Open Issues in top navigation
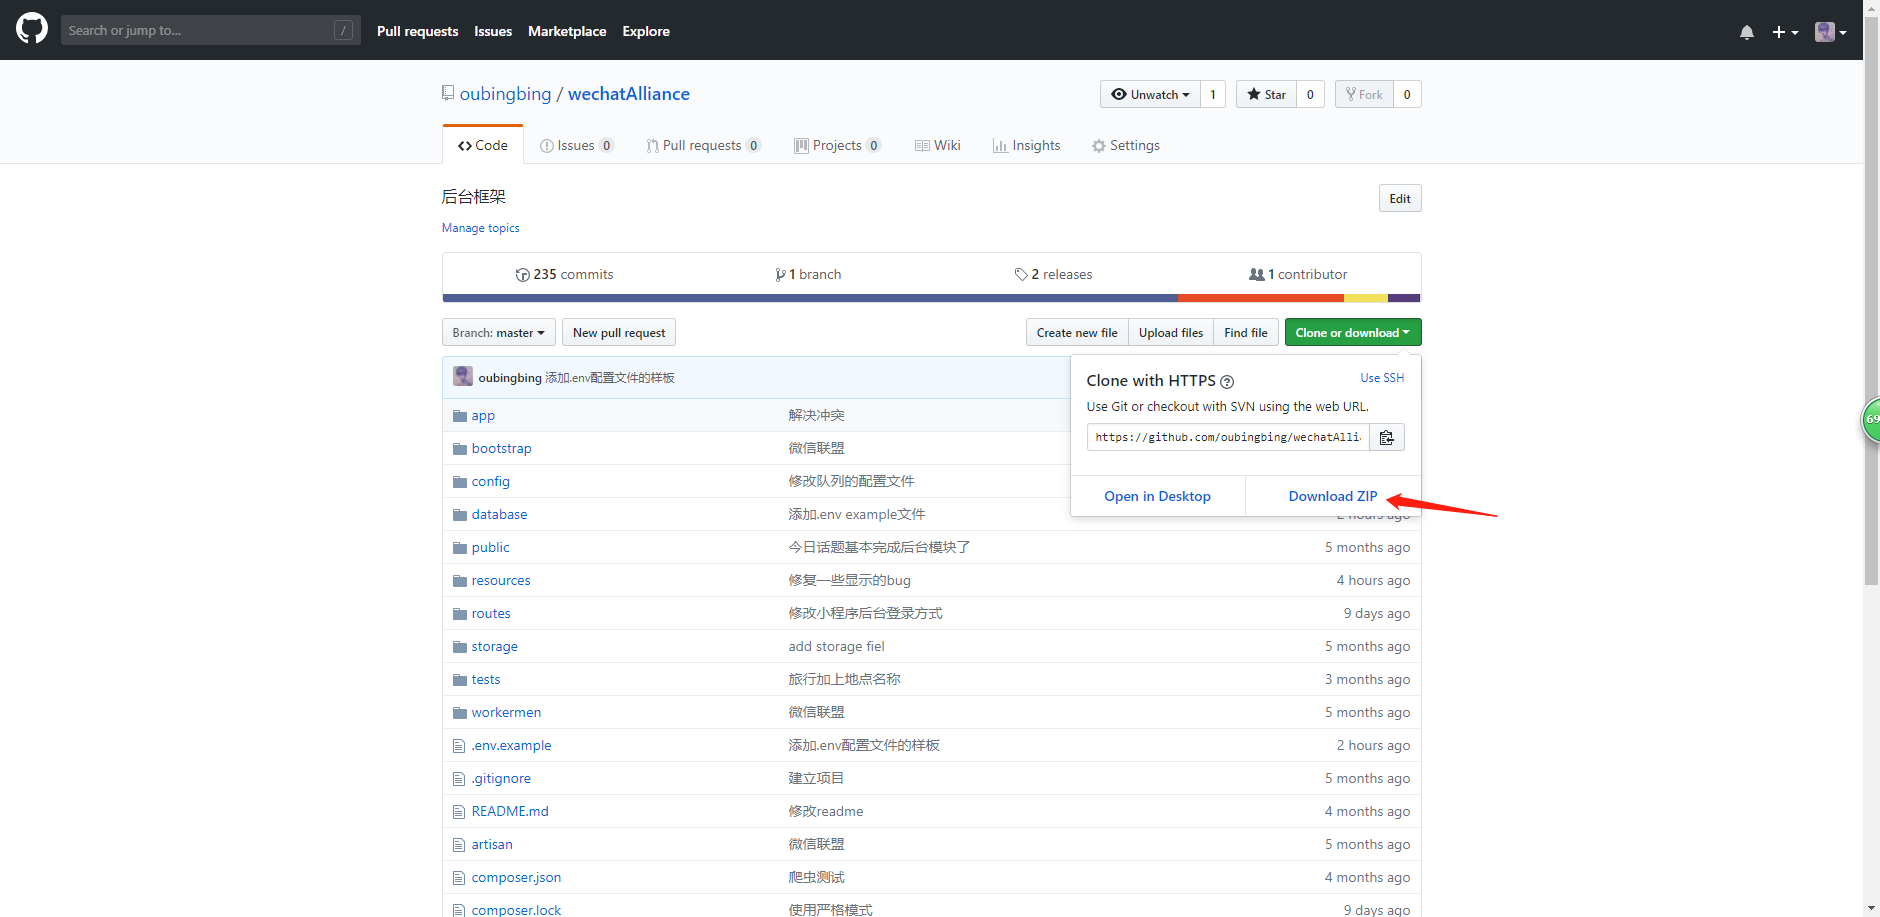The image size is (1880, 917). click(x=493, y=31)
